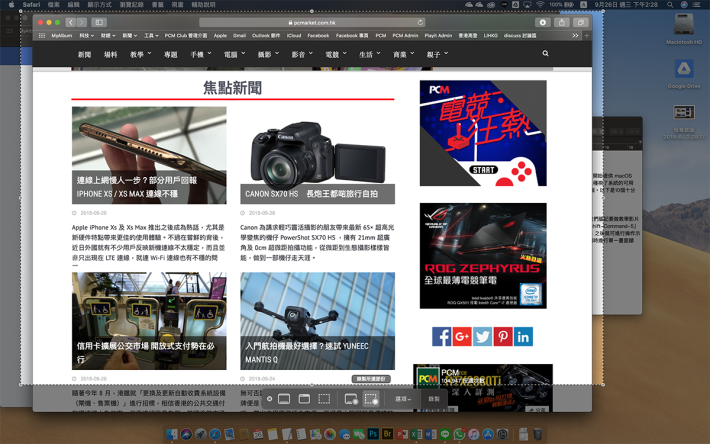The height and width of the screenshot is (444, 710).
Task: Expand the 工具 bookmarks folder
Action: 151,35
